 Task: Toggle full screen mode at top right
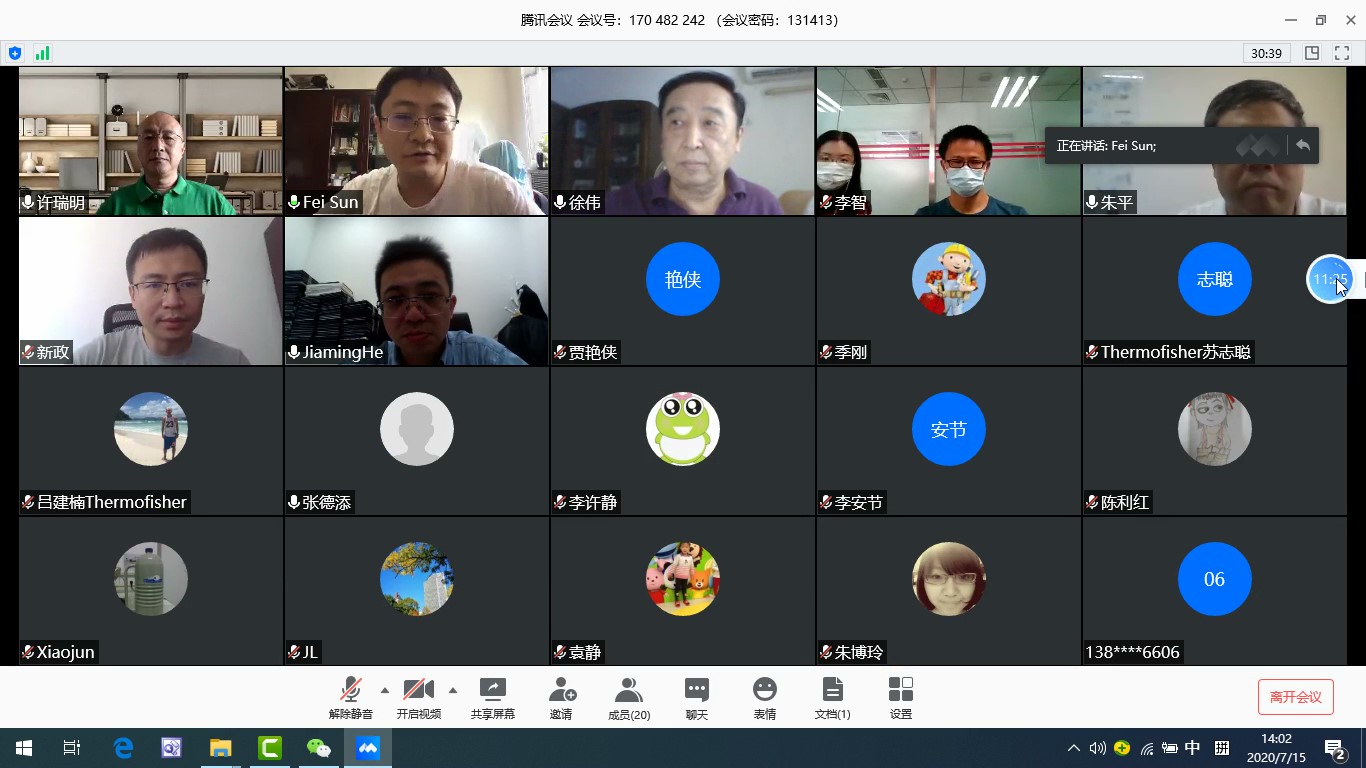pyautogui.click(x=1342, y=53)
